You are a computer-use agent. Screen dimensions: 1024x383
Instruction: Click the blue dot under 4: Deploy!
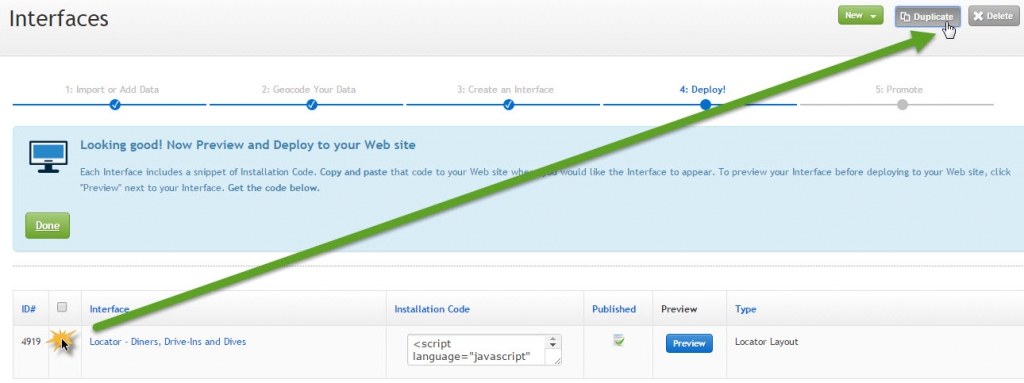705,105
